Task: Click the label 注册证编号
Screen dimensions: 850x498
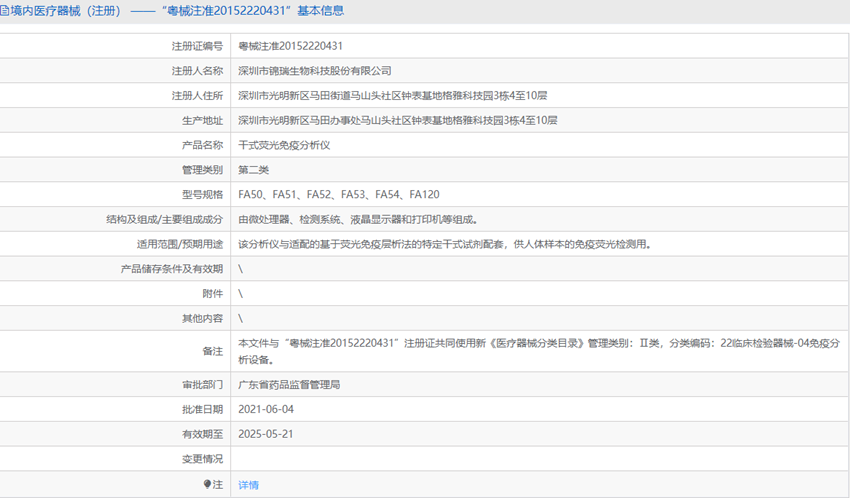Action: pyautogui.click(x=197, y=46)
